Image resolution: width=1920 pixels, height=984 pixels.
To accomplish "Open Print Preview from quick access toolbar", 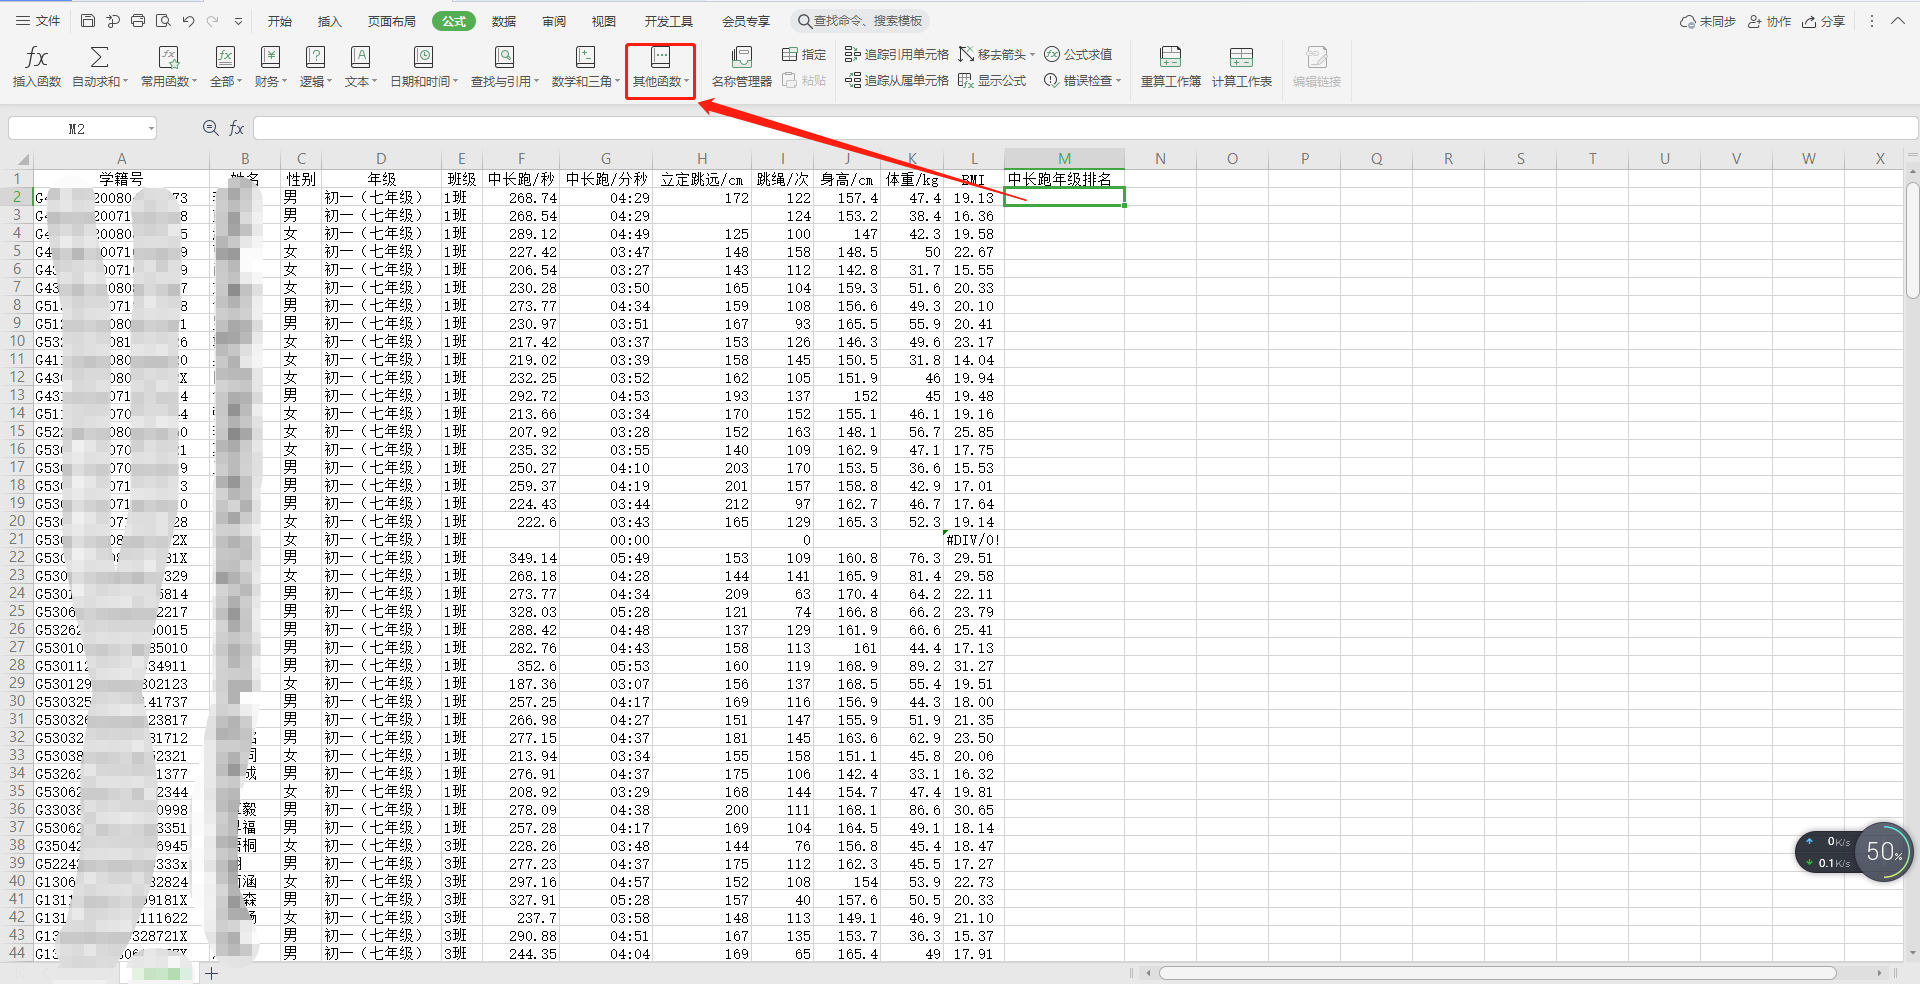I will coord(163,21).
